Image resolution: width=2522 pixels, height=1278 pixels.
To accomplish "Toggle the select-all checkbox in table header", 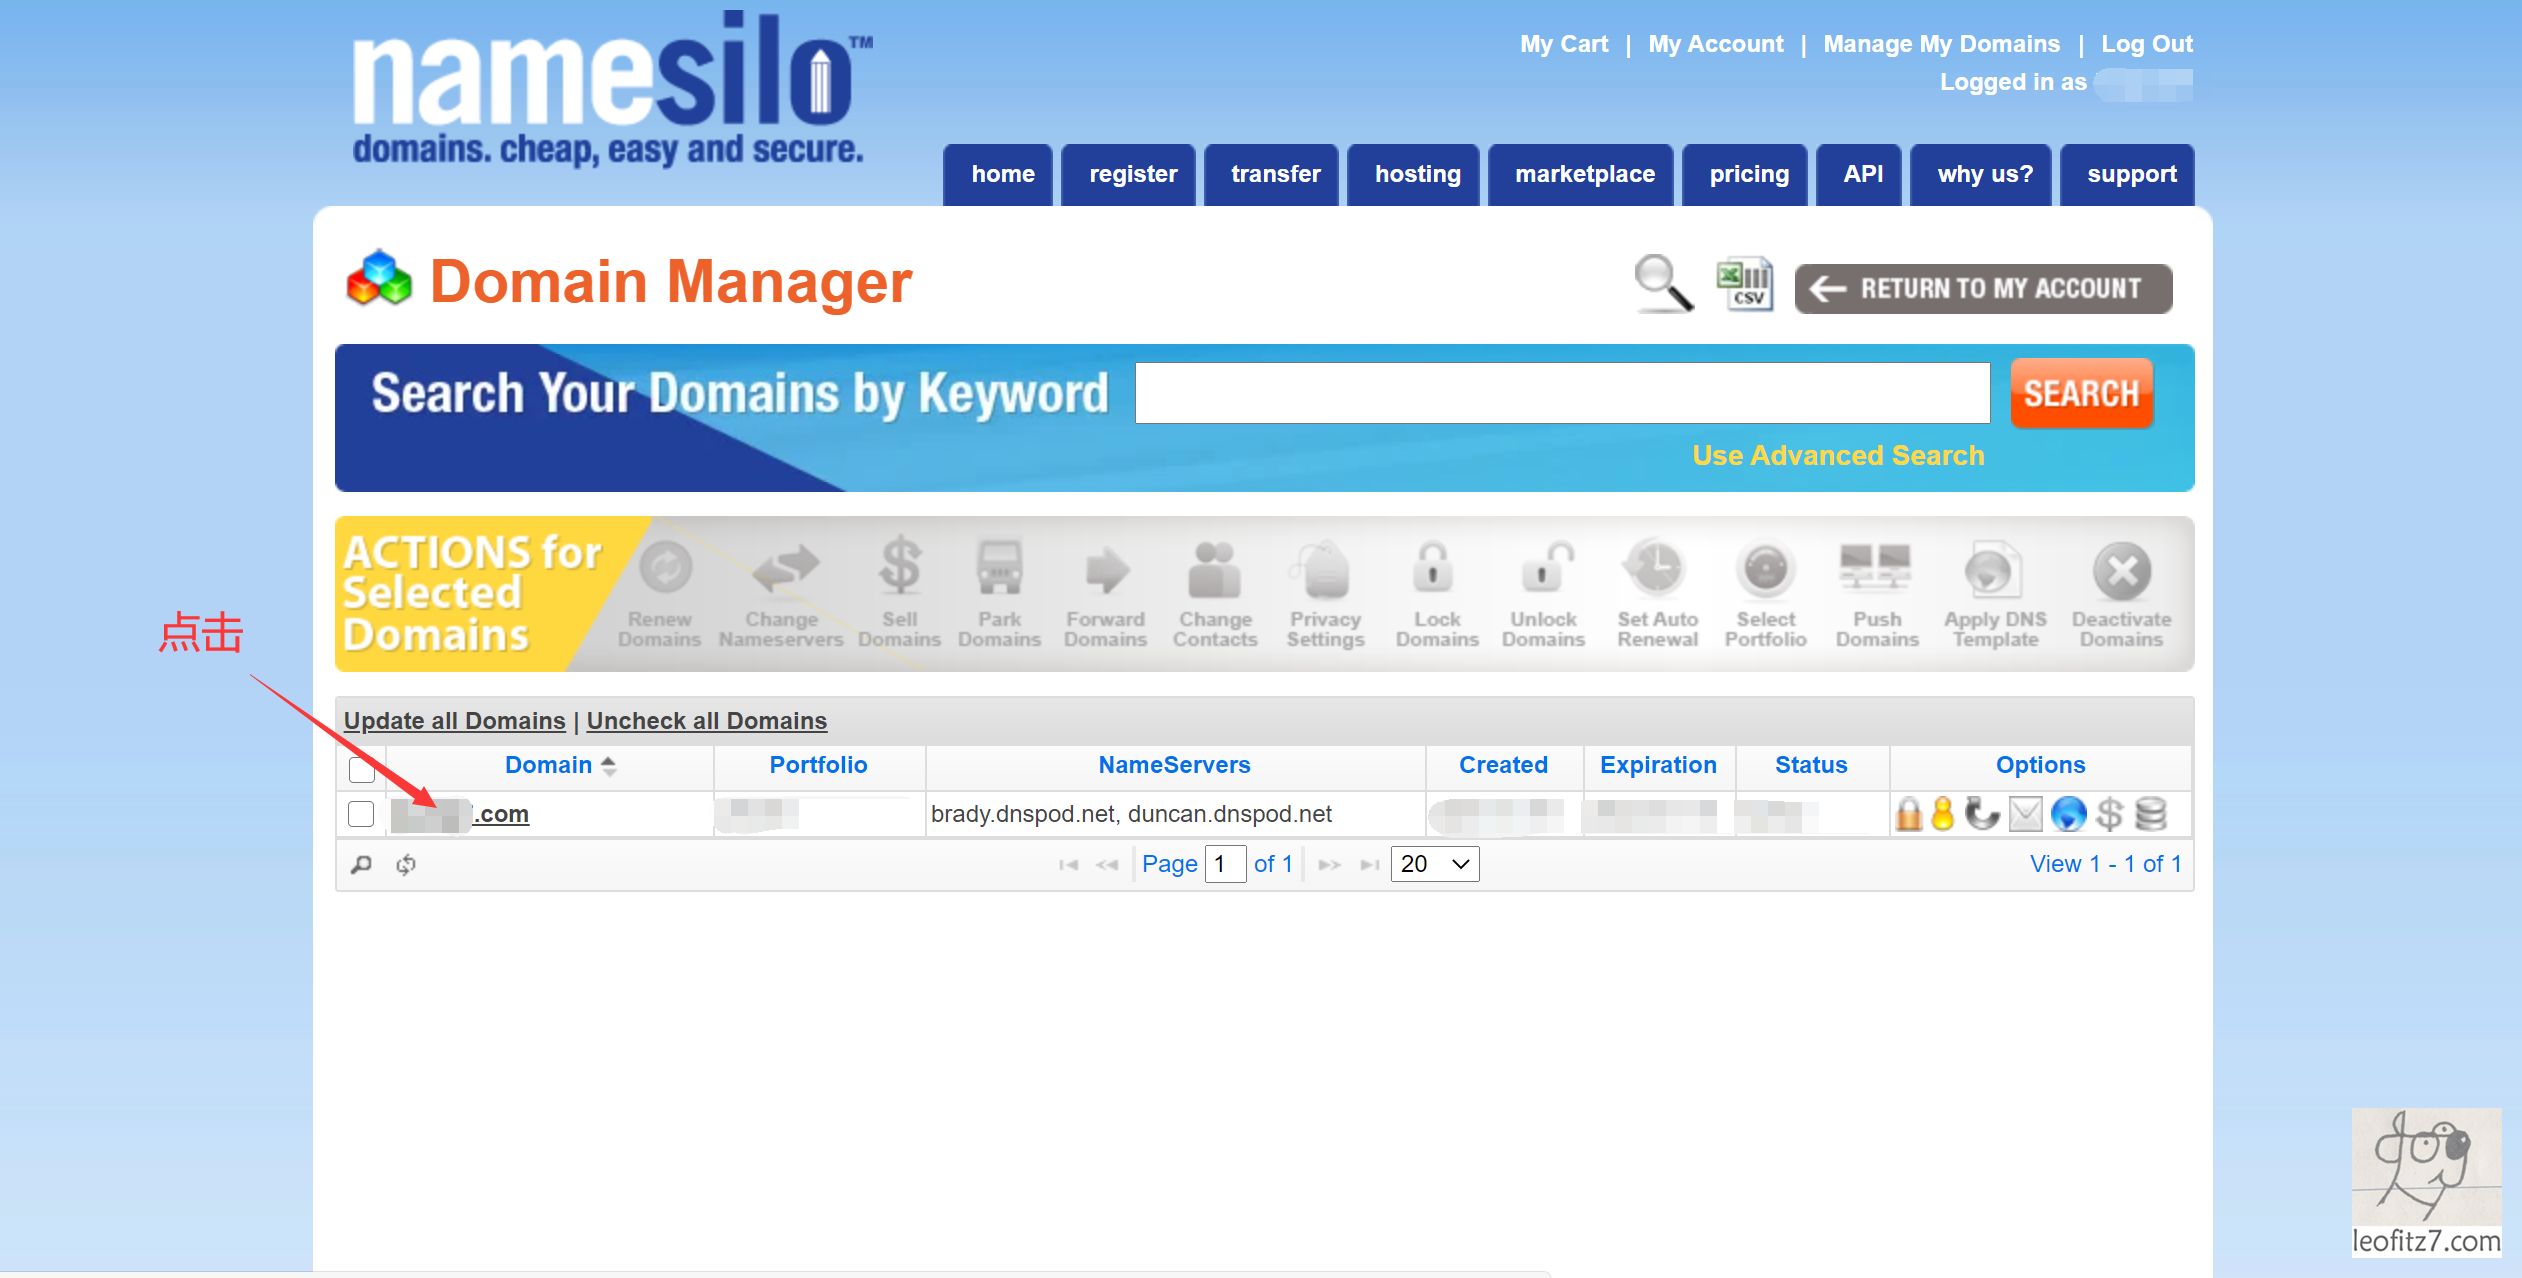I will [361, 769].
